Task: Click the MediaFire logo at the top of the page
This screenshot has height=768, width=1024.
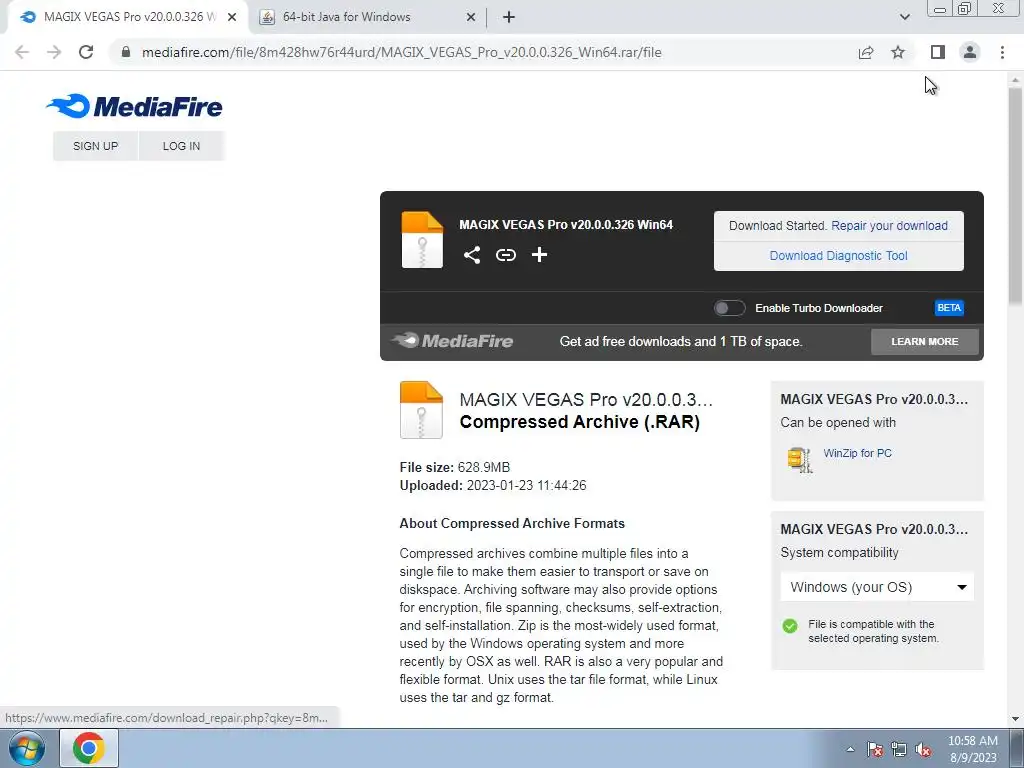Action: [135, 106]
